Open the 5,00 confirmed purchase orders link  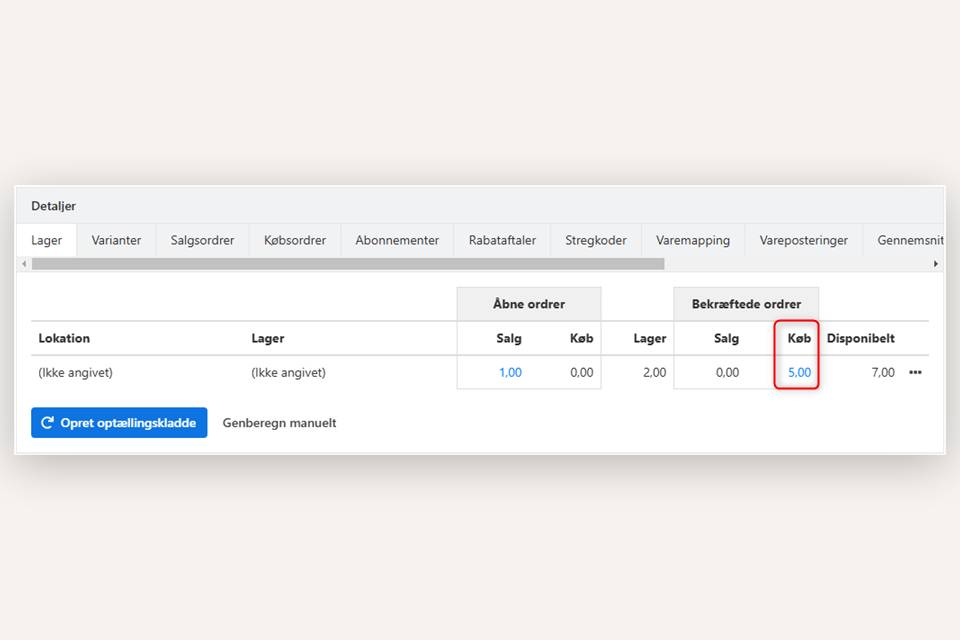tap(799, 373)
